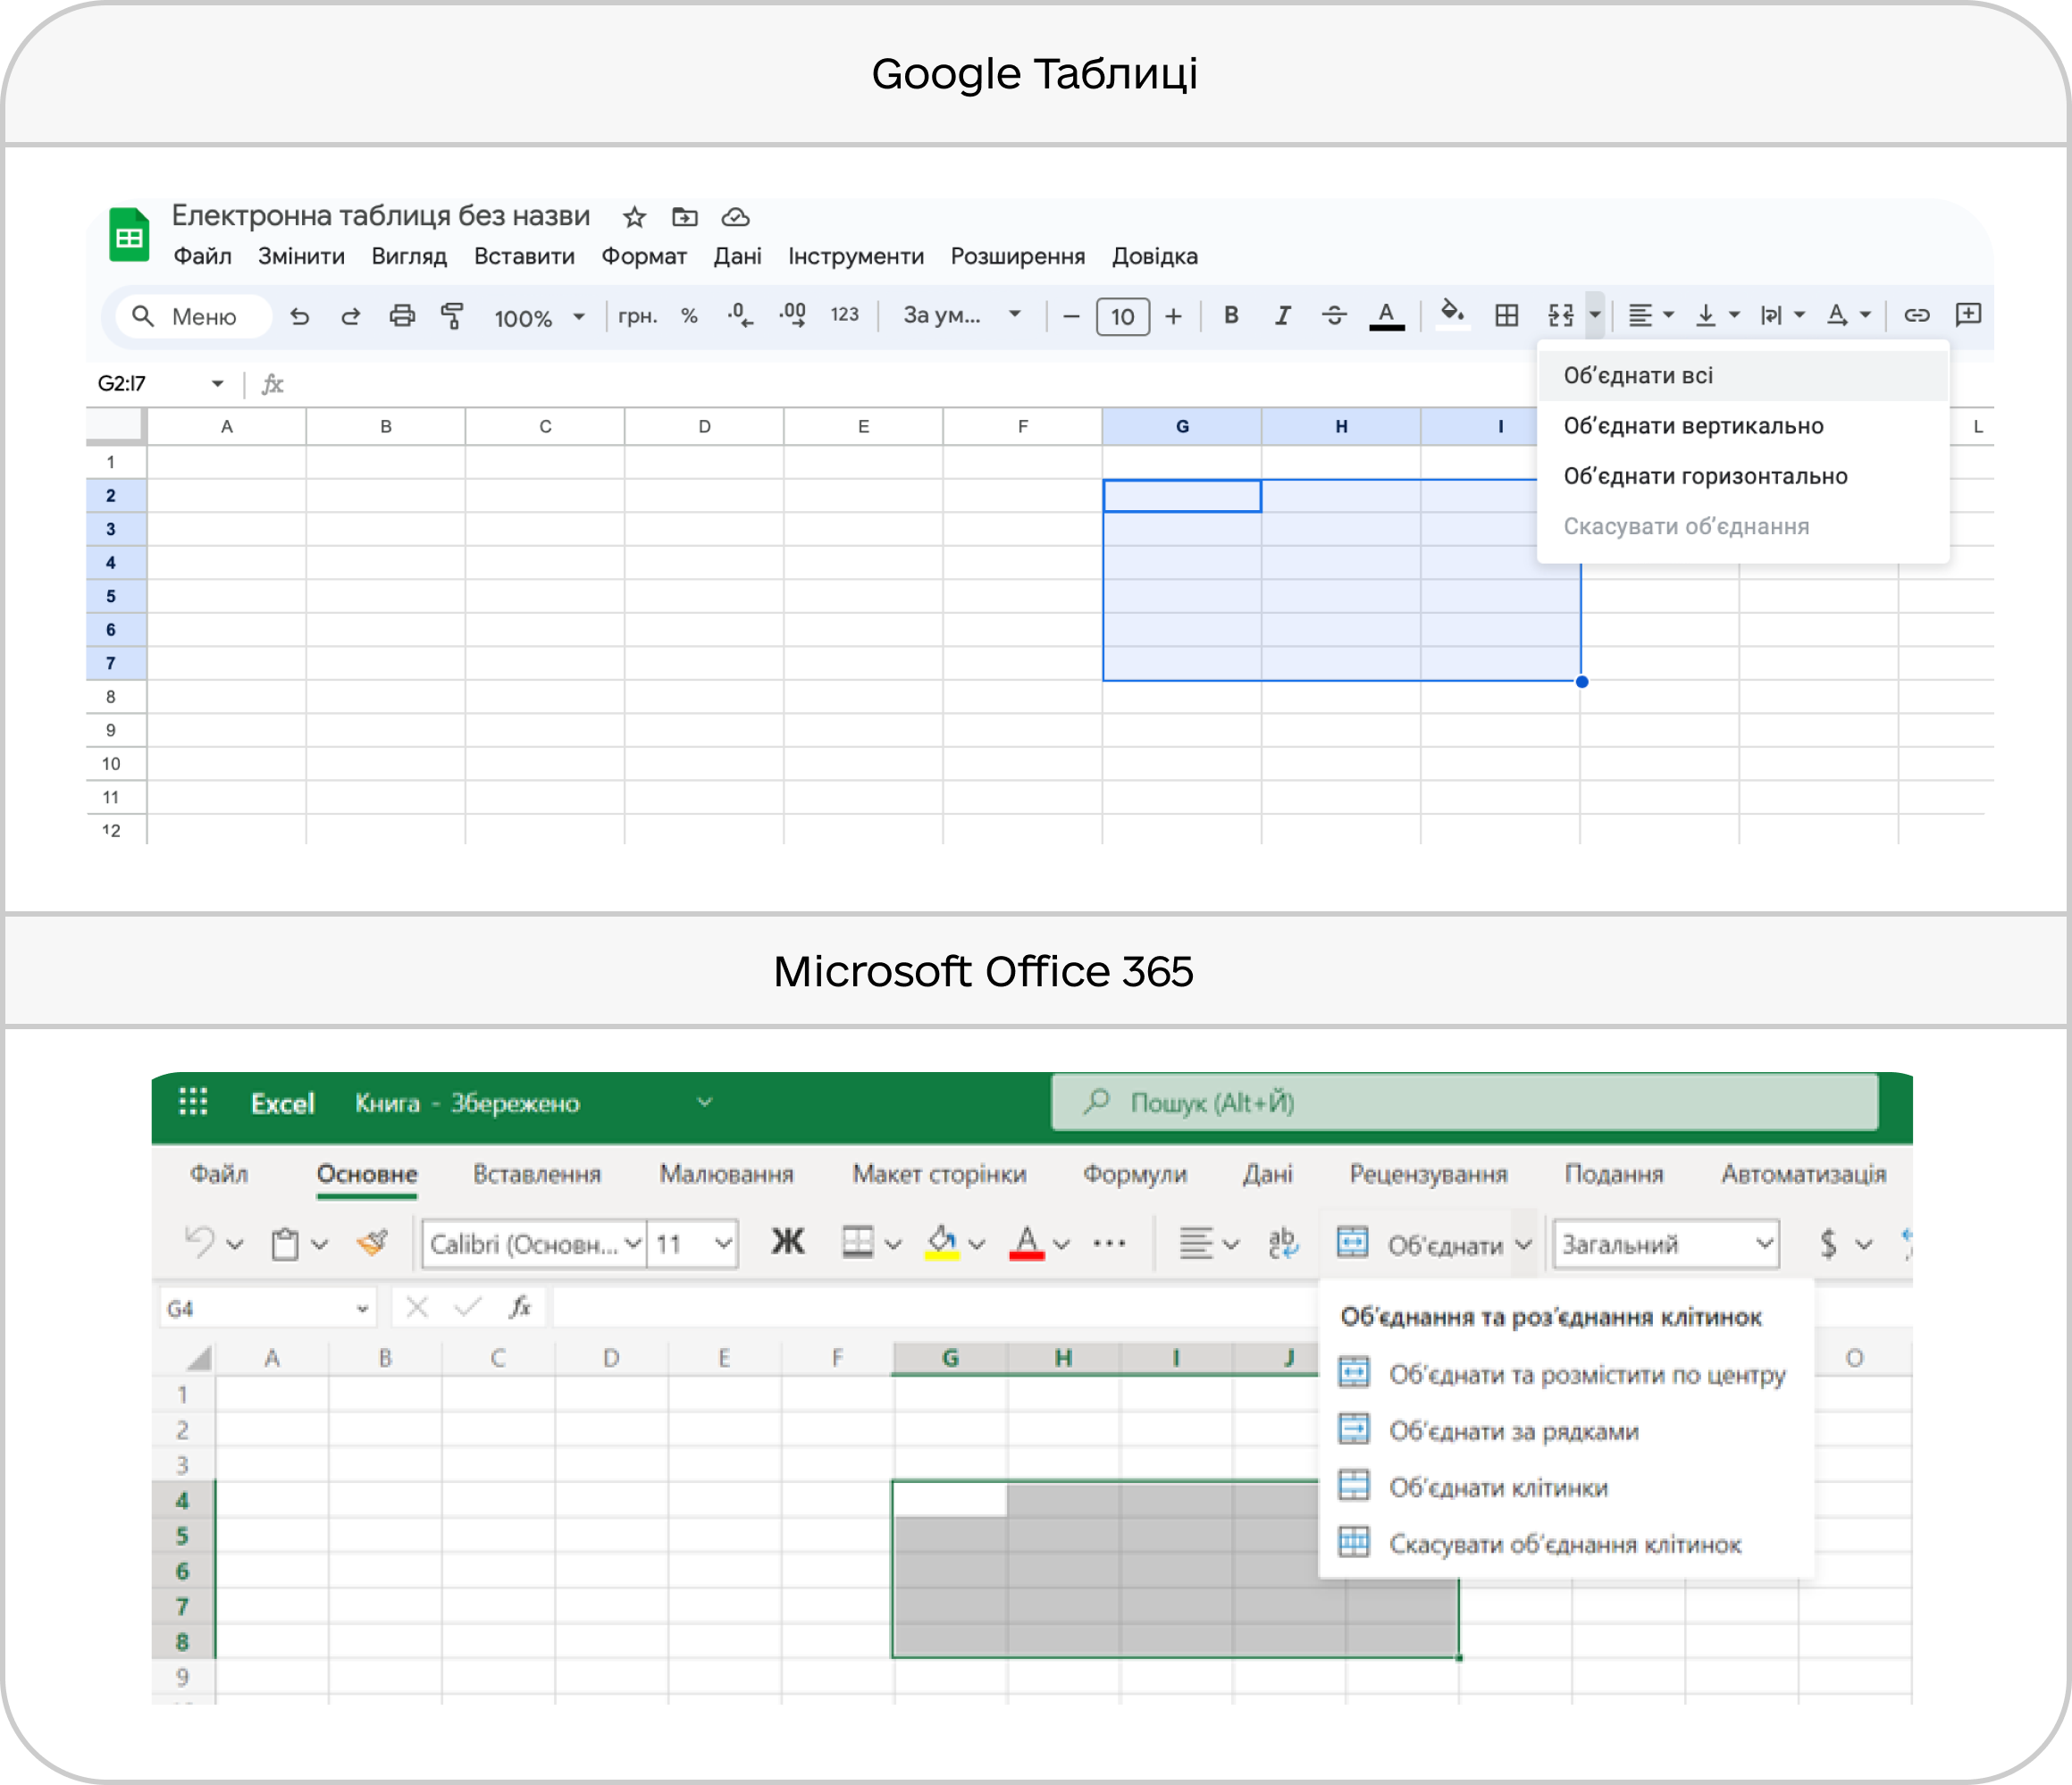Open fill color picker in Google Sheets
This screenshot has height=1785, width=2072.
click(1452, 314)
